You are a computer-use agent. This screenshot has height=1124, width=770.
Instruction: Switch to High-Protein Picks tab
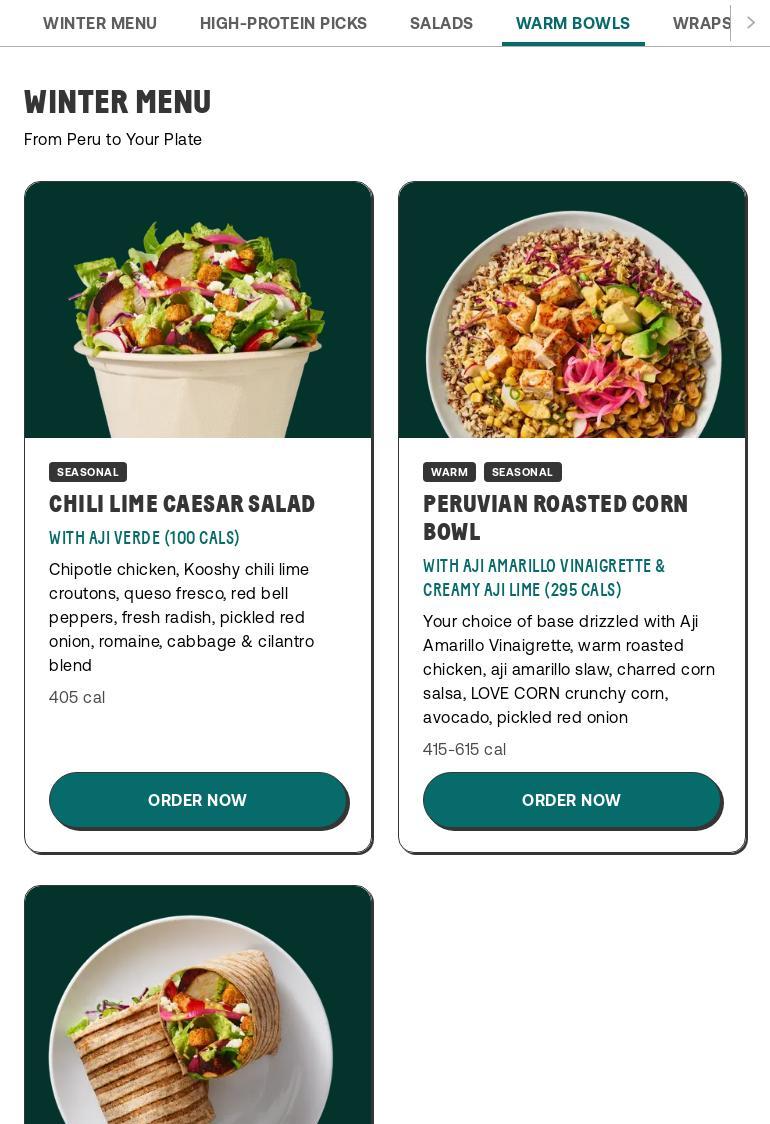pos(283,23)
